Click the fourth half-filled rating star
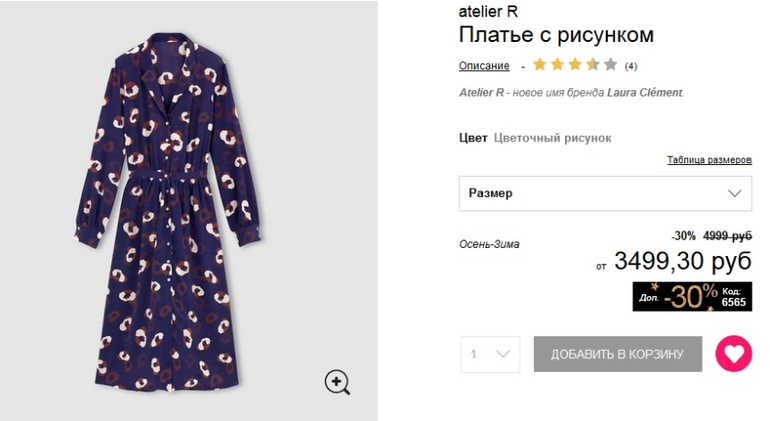 [x=593, y=65]
